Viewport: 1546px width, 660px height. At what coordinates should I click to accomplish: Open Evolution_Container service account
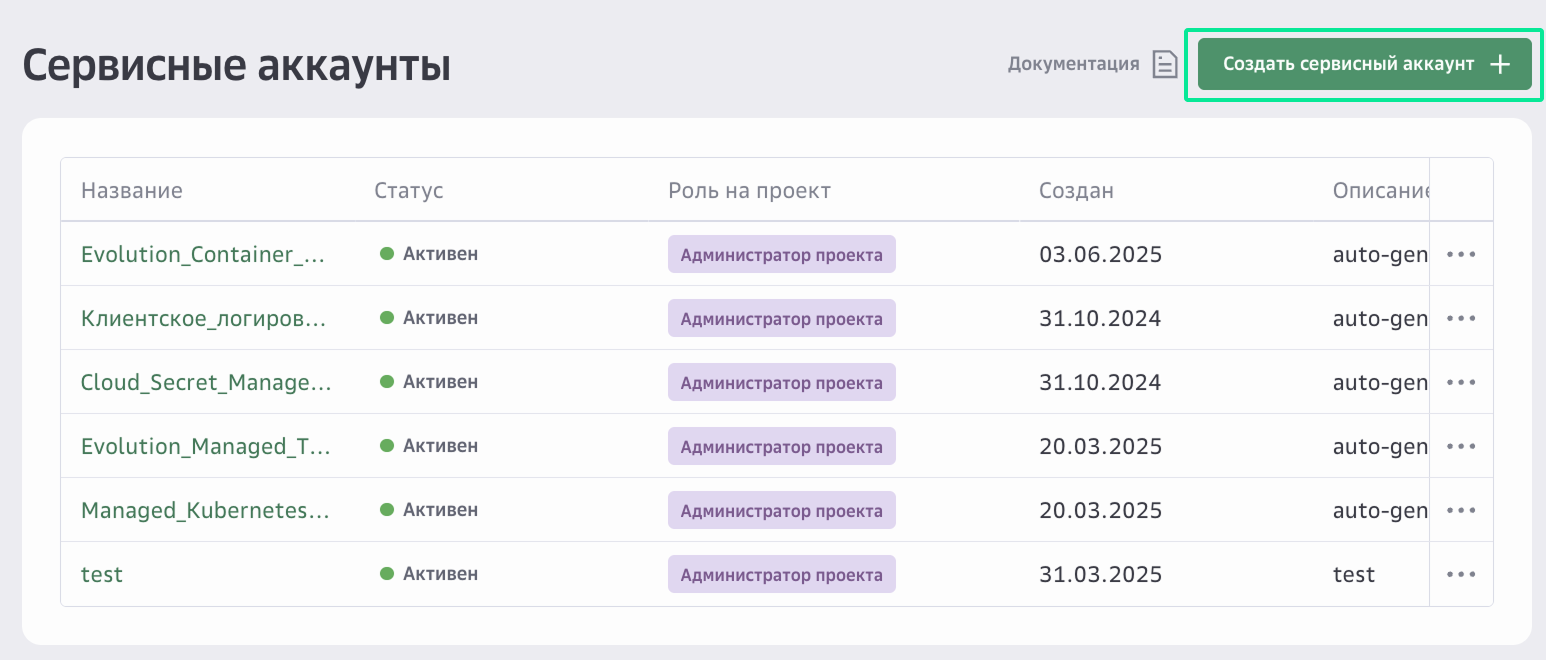[203, 254]
